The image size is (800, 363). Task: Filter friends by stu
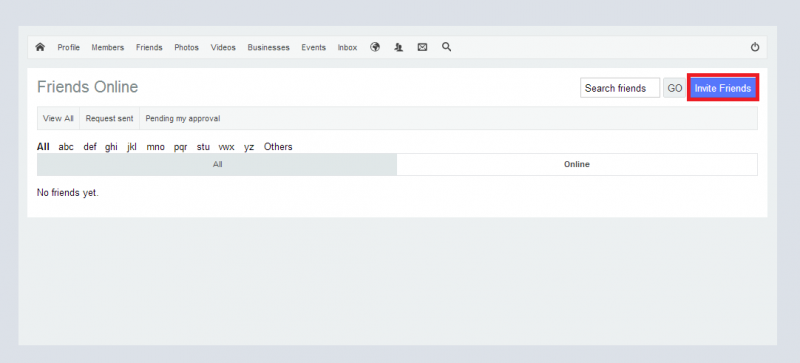(x=203, y=147)
